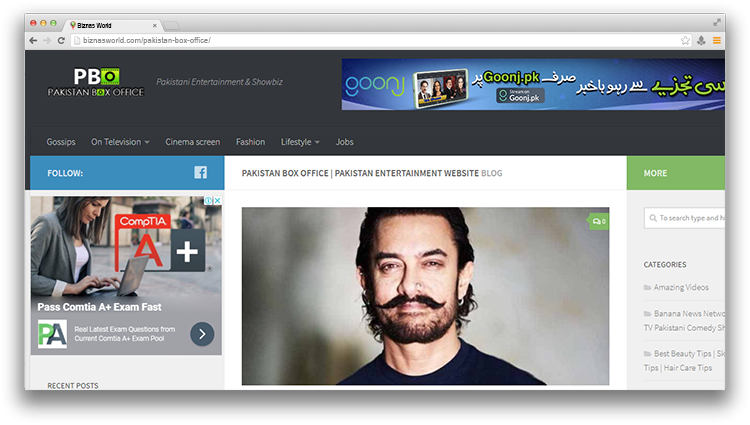Click the ad info icon on CompTIA ad
The image size is (750, 425).
[x=209, y=201]
